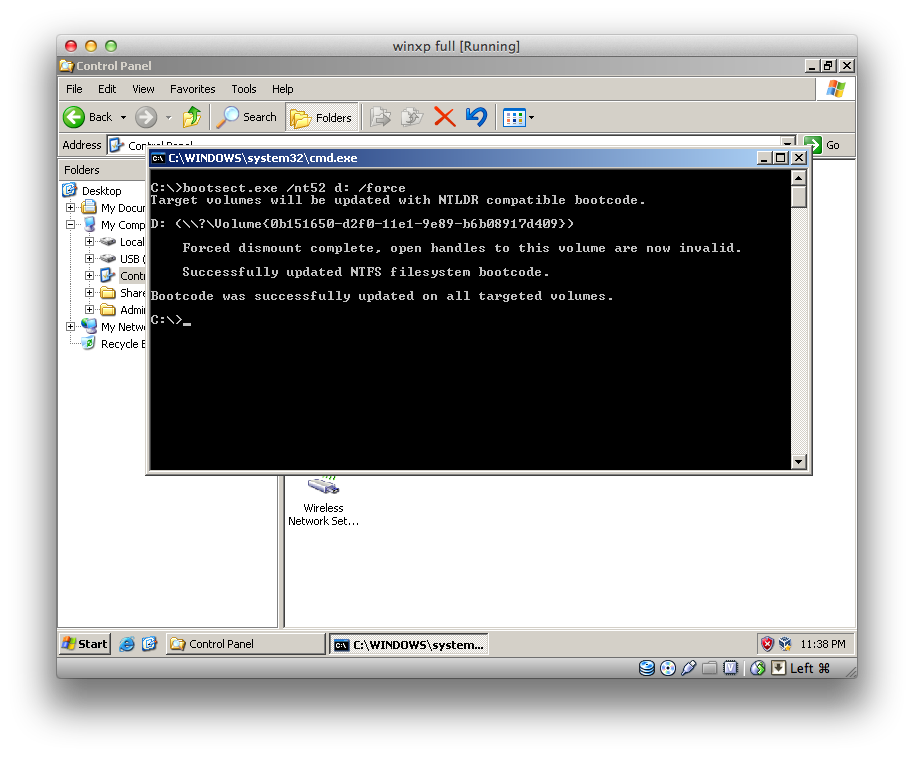Open the Tools menu
The height and width of the screenshot is (757, 914).
pyautogui.click(x=244, y=89)
